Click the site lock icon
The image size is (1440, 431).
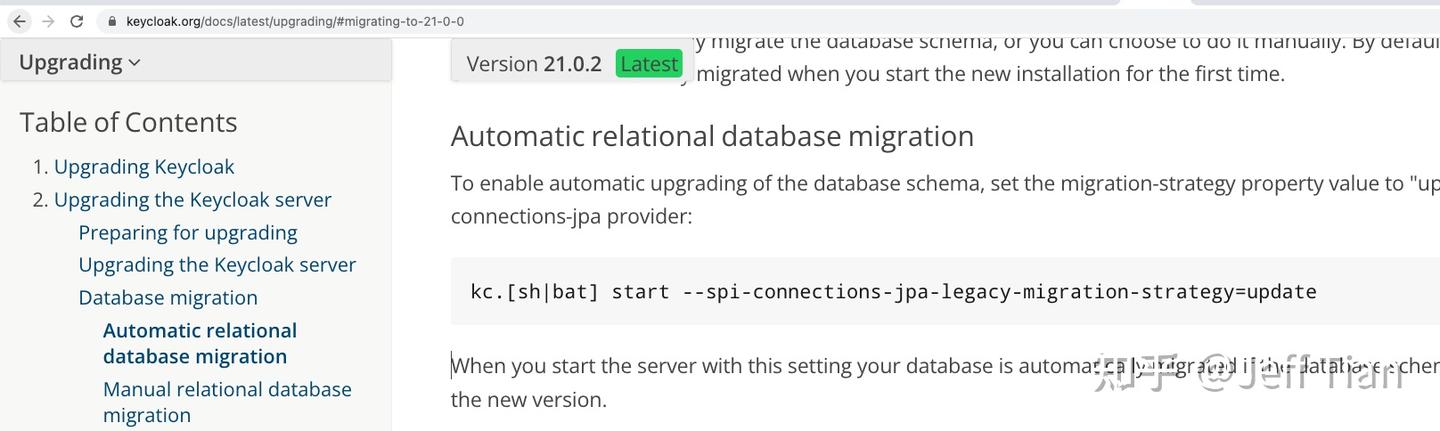(111, 21)
